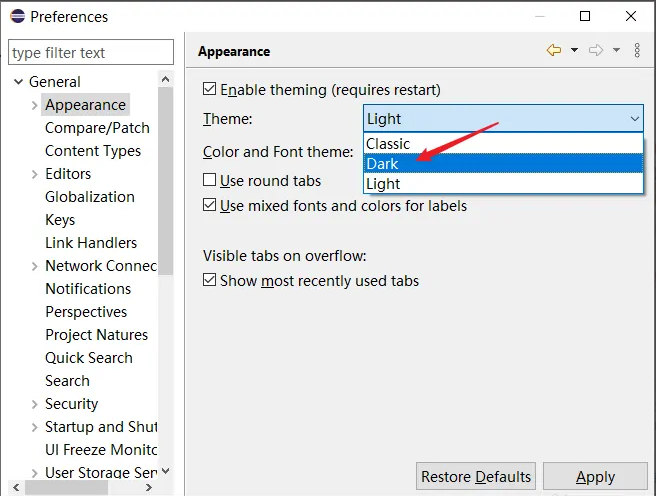Image resolution: width=656 pixels, height=496 pixels.
Task: Collapse the General tree node
Action: pos(18,82)
